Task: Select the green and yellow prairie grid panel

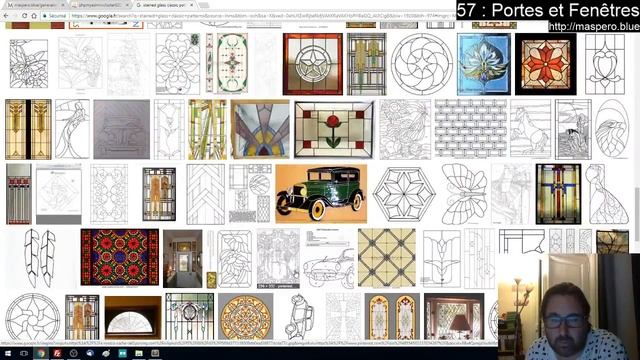Action: pos(367,64)
